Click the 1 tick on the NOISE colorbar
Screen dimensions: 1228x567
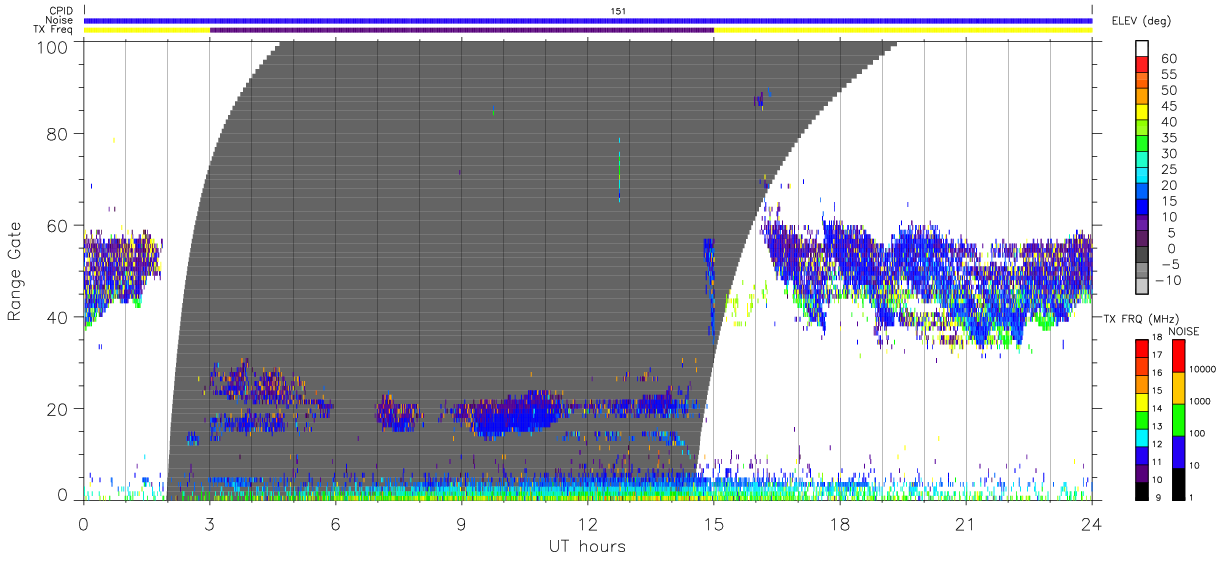click(x=1190, y=498)
